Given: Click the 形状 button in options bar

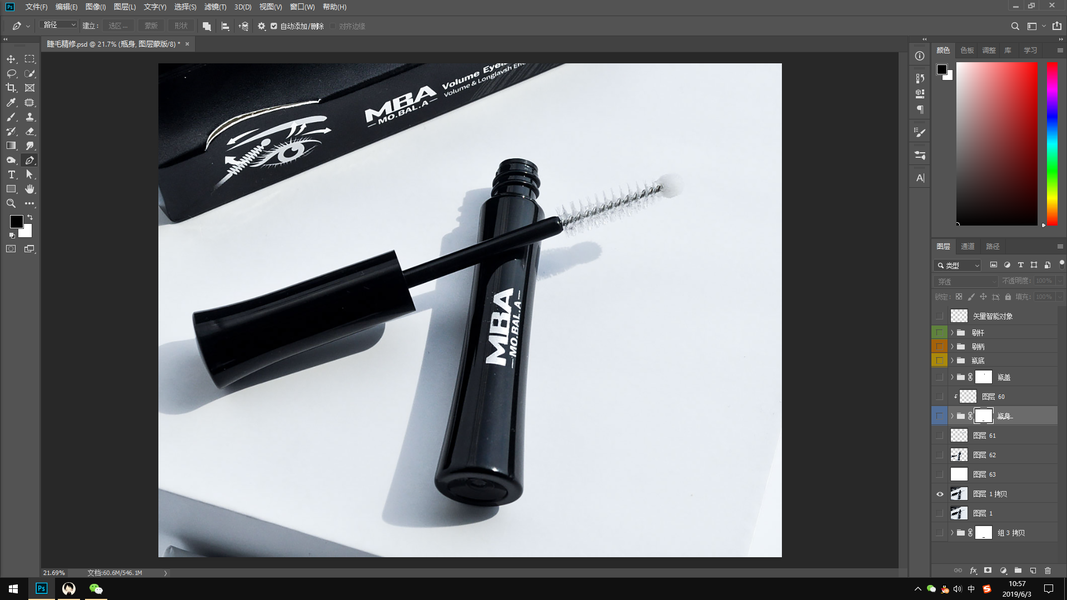Looking at the screenshot, I should (x=181, y=26).
